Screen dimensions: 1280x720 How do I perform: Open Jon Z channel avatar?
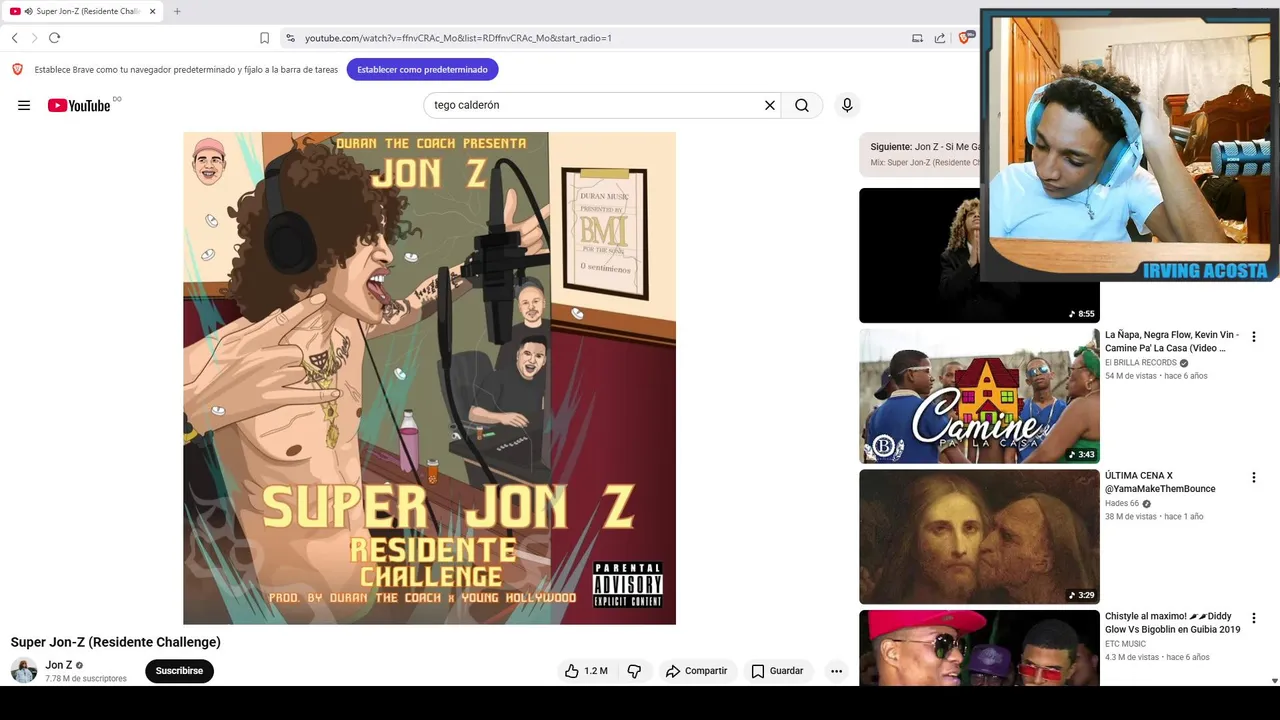click(x=24, y=670)
